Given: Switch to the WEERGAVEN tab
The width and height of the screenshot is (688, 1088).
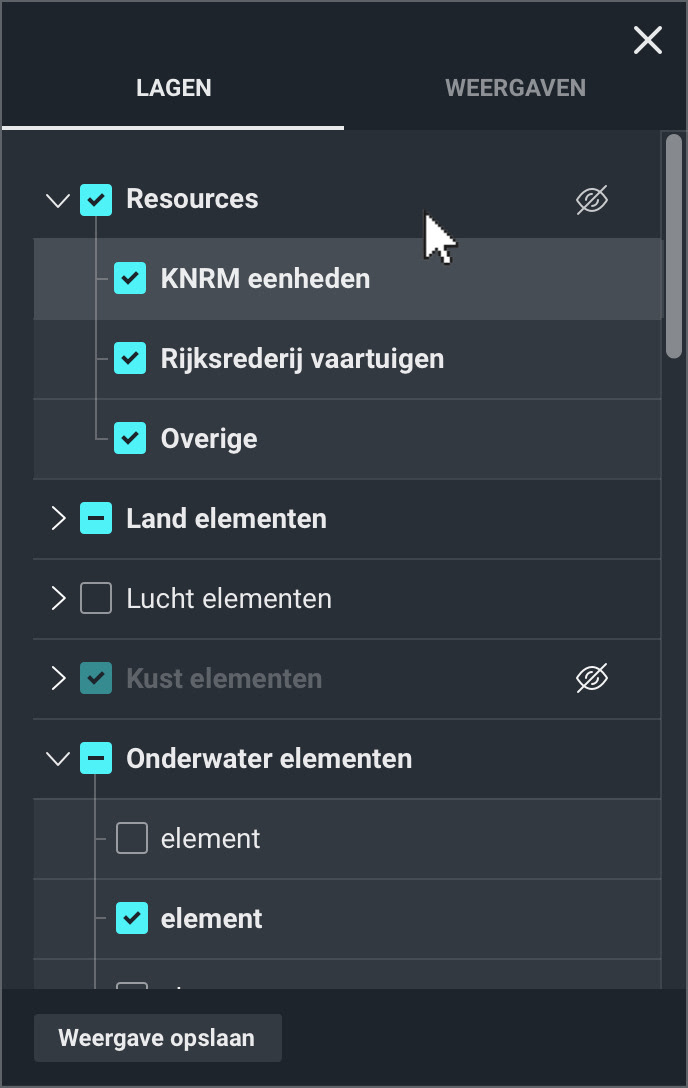Looking at the screenshot, I should pos(515,88).
